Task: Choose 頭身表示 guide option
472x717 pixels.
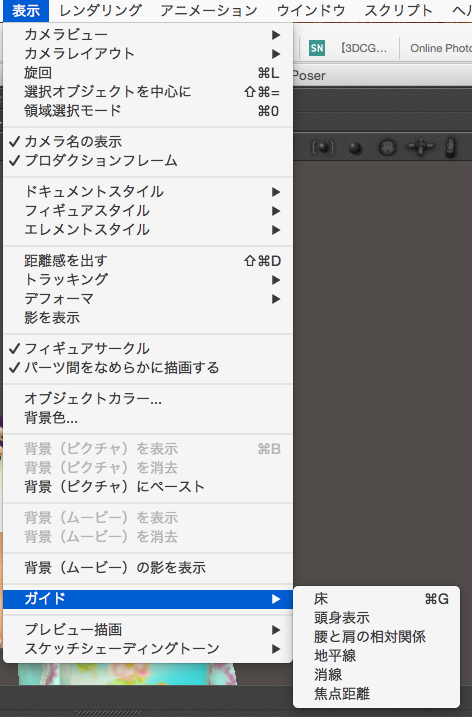Action: pyautogui.click(x=376, y=618)
